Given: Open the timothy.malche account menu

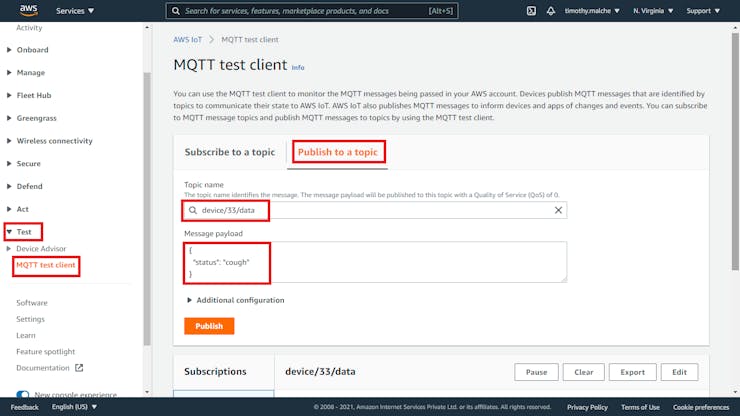Looking at the screenshot, I should pos(592,11).
